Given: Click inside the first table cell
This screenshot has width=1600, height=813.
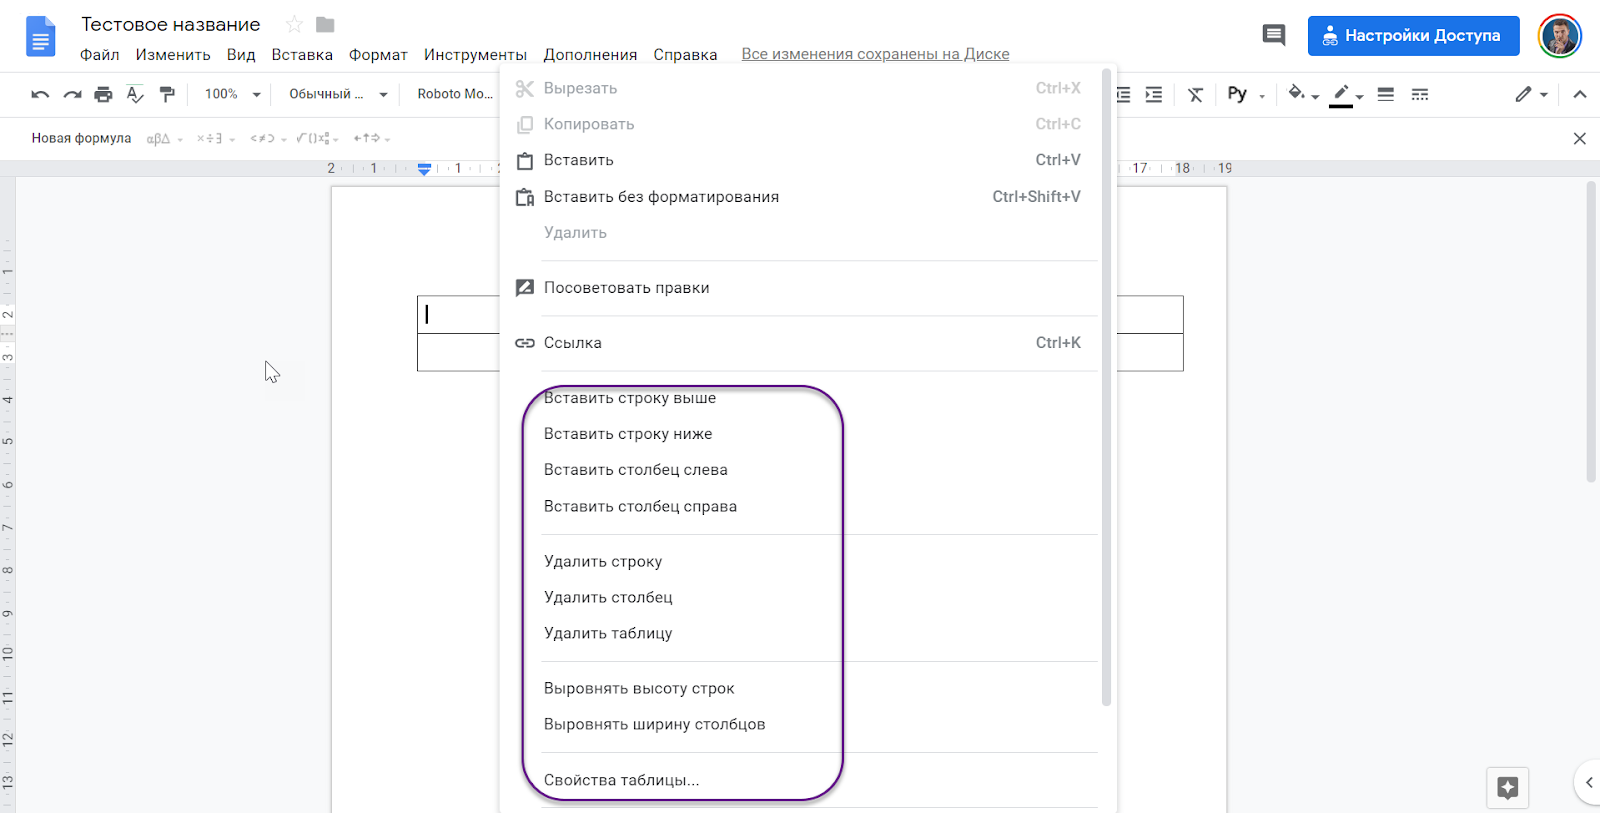Looking at the screenshot, I should pyautogui.click(x=458, y=314).
